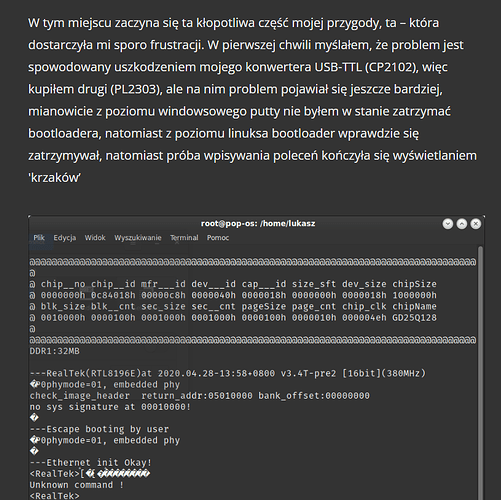The height and width of the screenshot is (500, 501).
Task: Click the 'no sys signature at 00010000!' line
Action: pos(110,407)
